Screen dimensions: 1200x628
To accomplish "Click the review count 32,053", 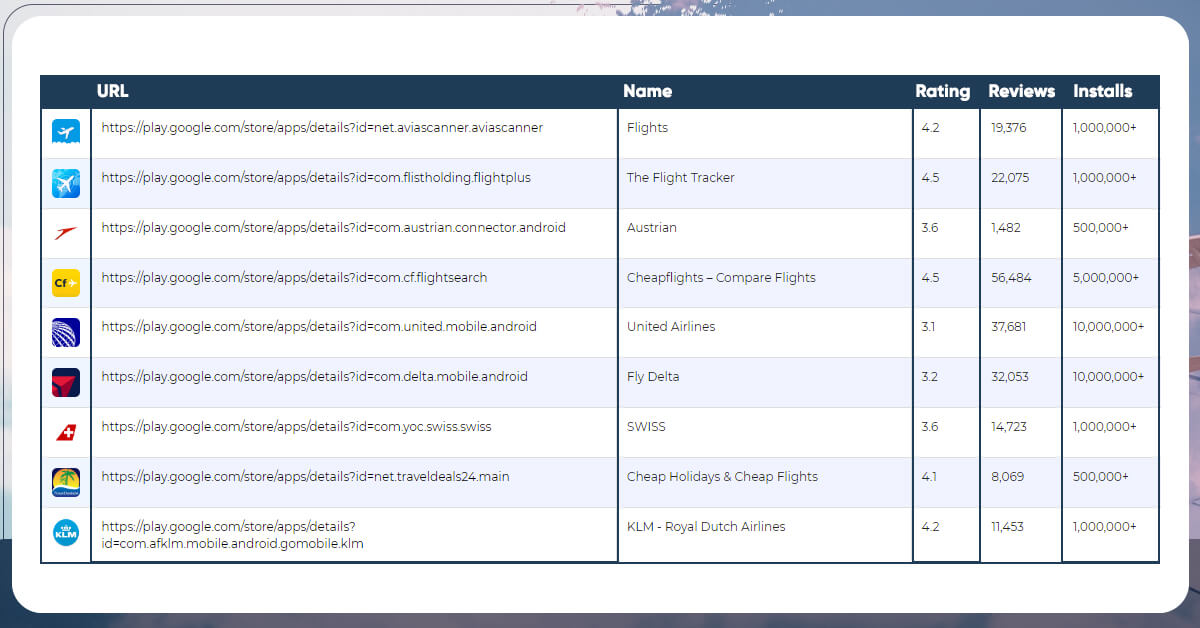I will 1010,377.
